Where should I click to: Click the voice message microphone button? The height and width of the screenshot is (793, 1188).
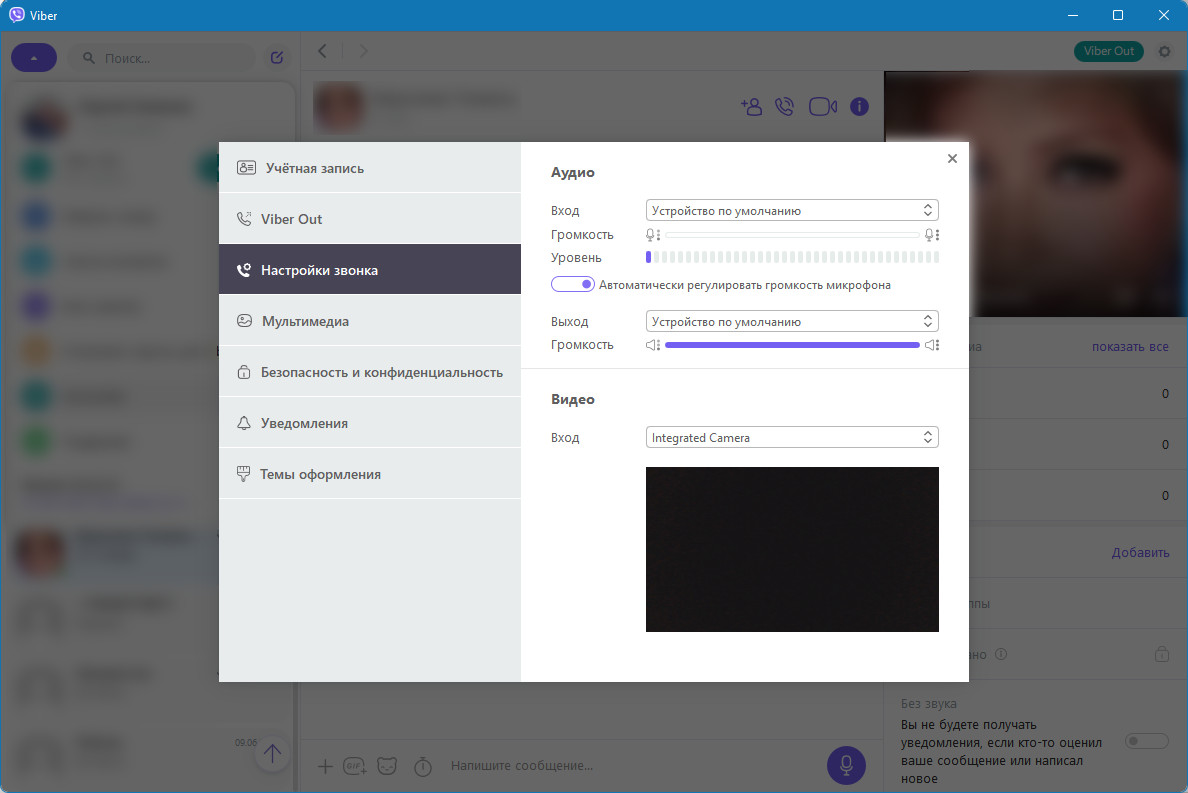tap(846, 765)
